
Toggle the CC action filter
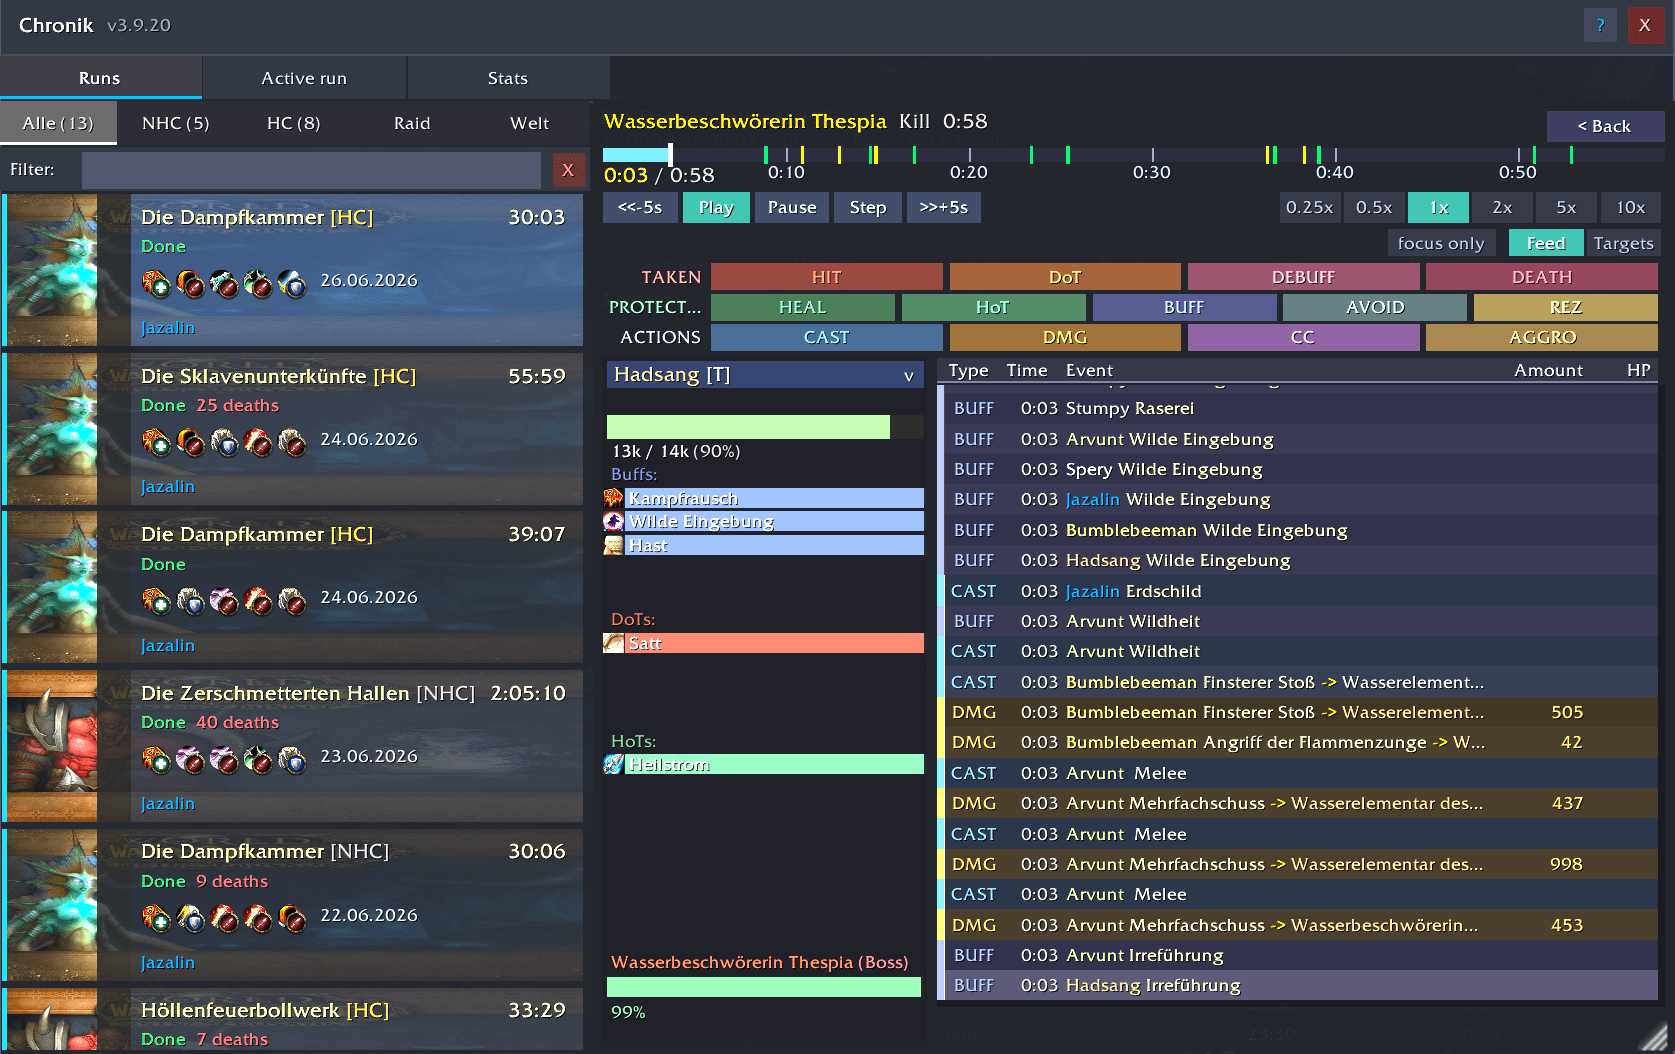point(1303,337)
